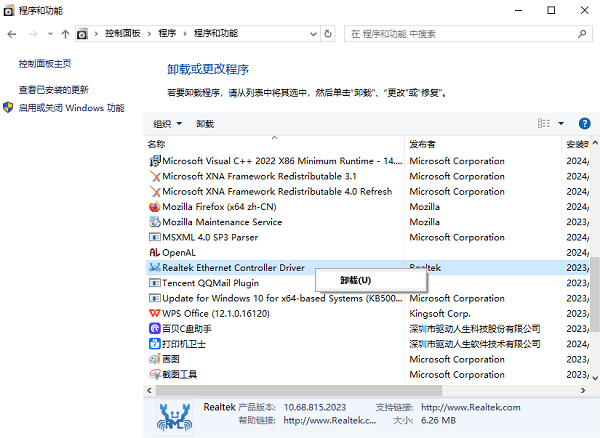This screenshot has width=600, height=438.
Task: Select the OpenAL row text
Action: coord(179,252)
